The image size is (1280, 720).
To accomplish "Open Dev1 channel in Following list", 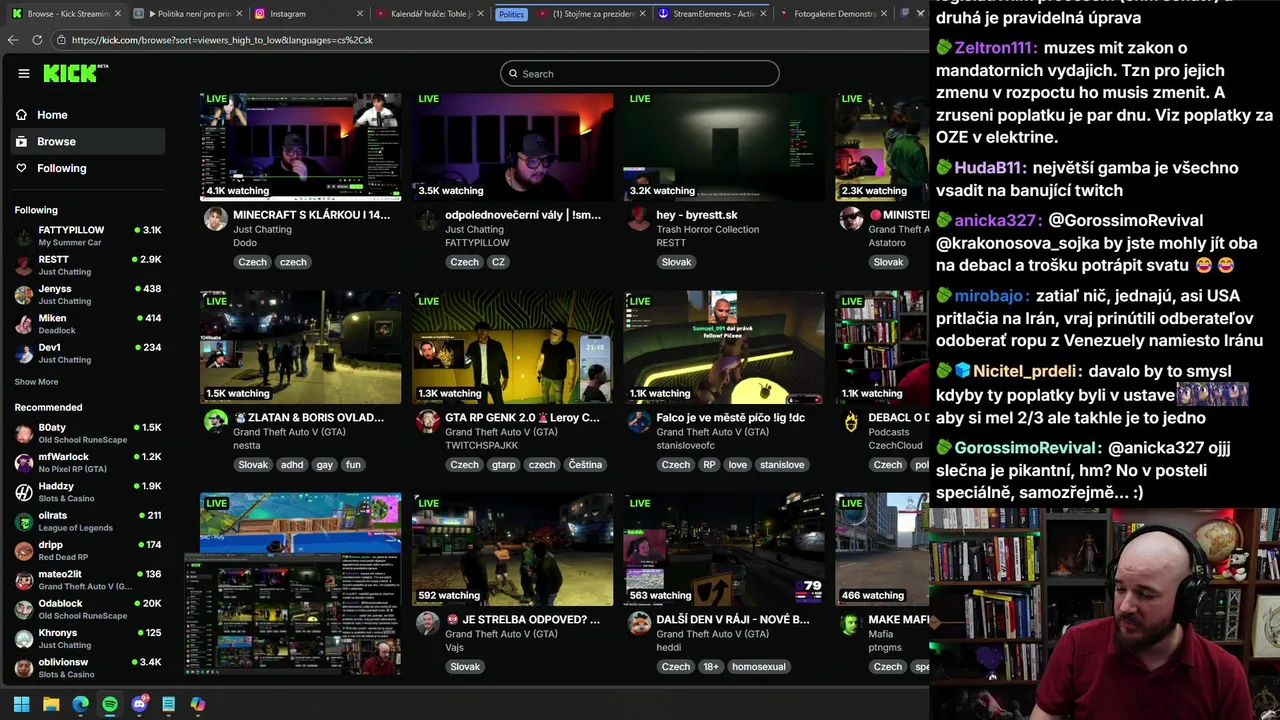I will pyautogui.click(x=88, y=354).
